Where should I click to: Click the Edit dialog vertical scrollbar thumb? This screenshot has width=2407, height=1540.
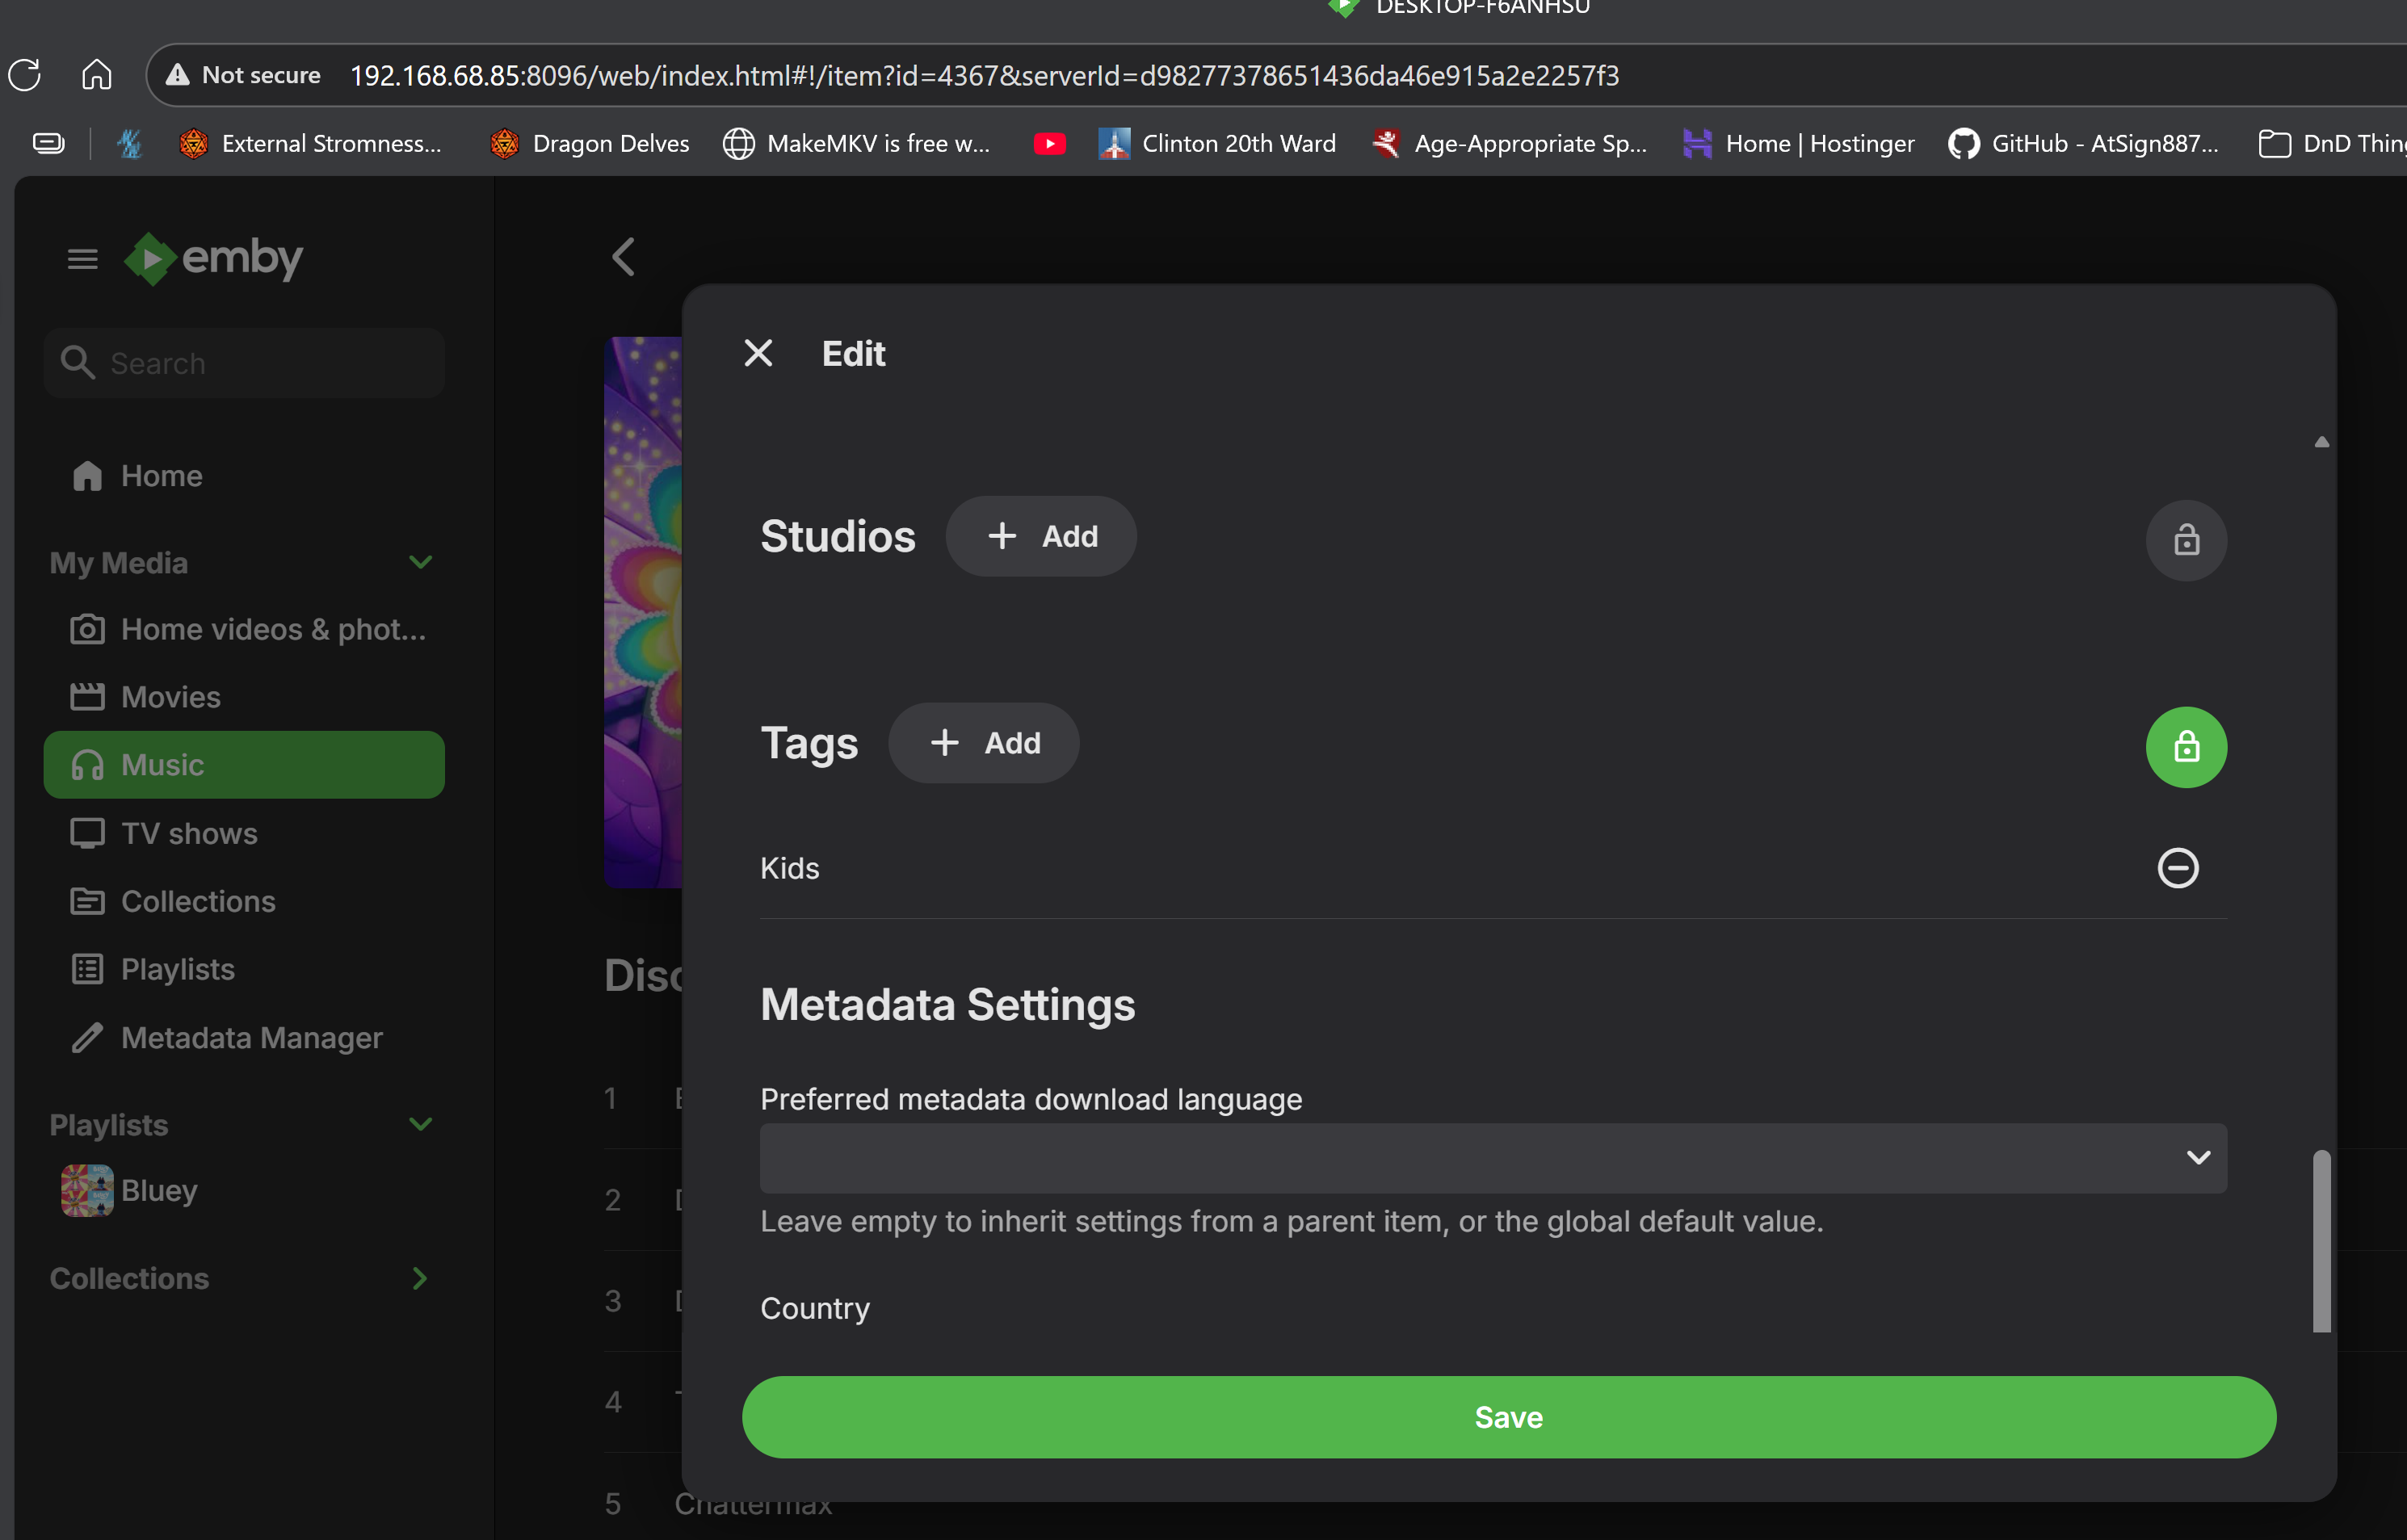[2321, 1240]
